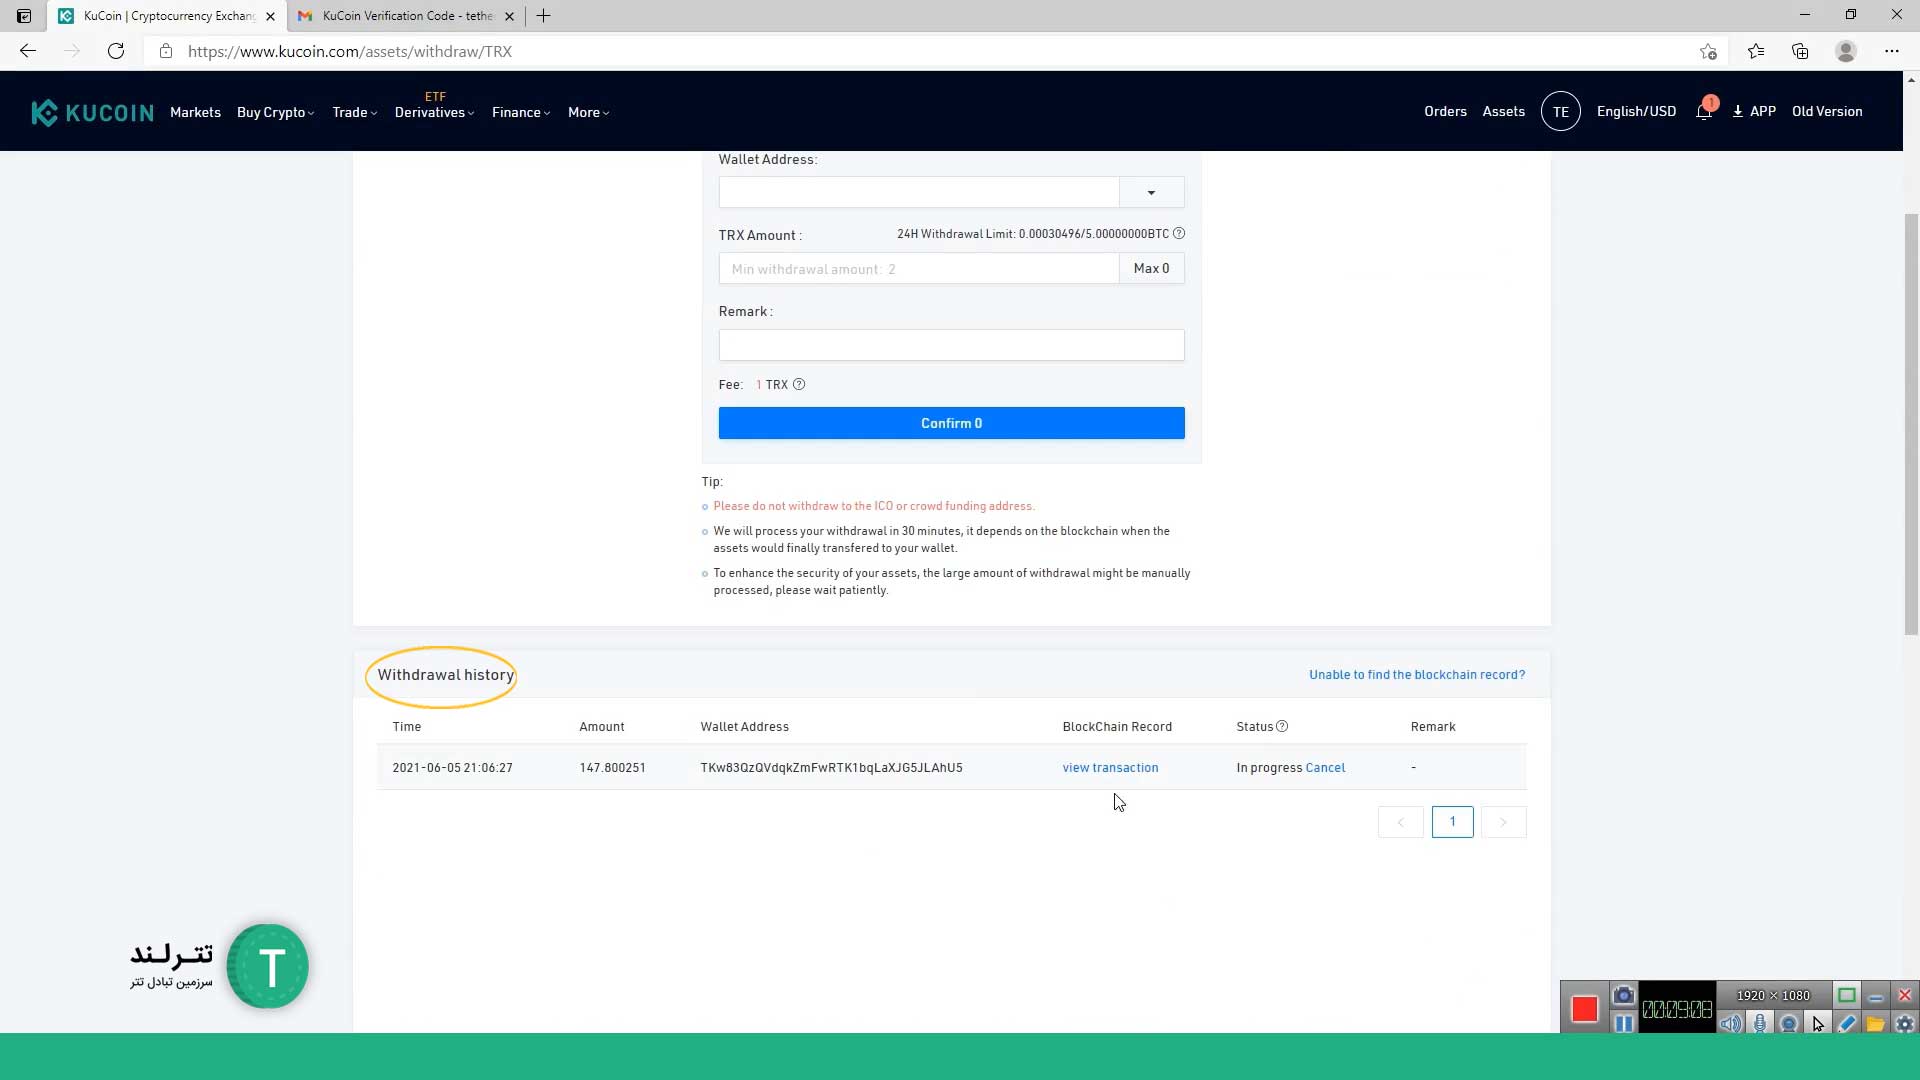Screen dimensions: 1920x1080
Task: Take a screenshot with recorder camera icon
Action: point(1624,996)
